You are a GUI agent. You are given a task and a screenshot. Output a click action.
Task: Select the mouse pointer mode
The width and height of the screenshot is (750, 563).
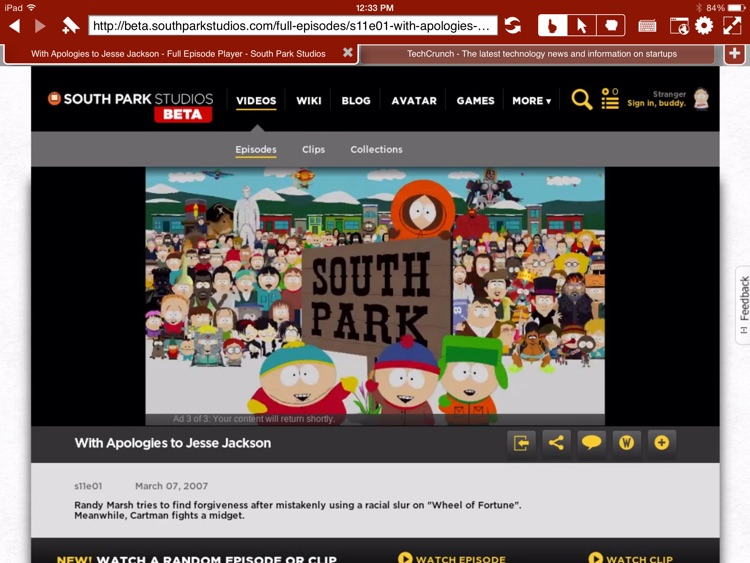(582, 25)
